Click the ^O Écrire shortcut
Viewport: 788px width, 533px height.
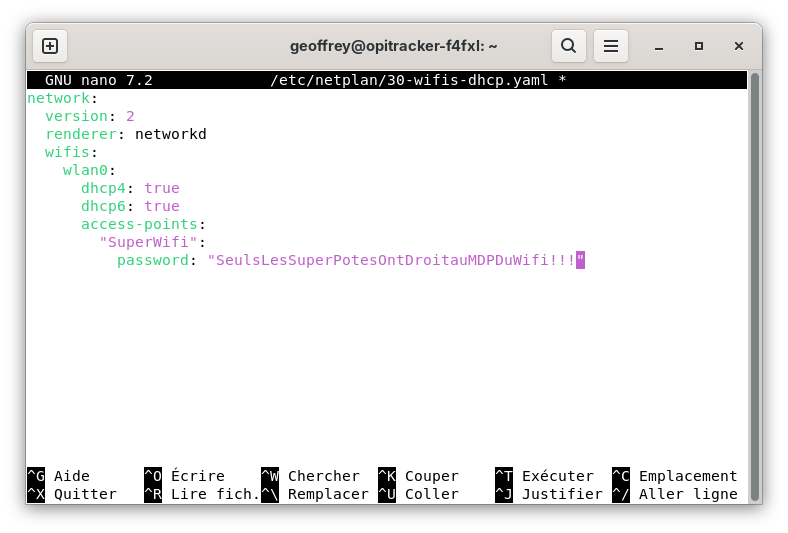[184, 476]
